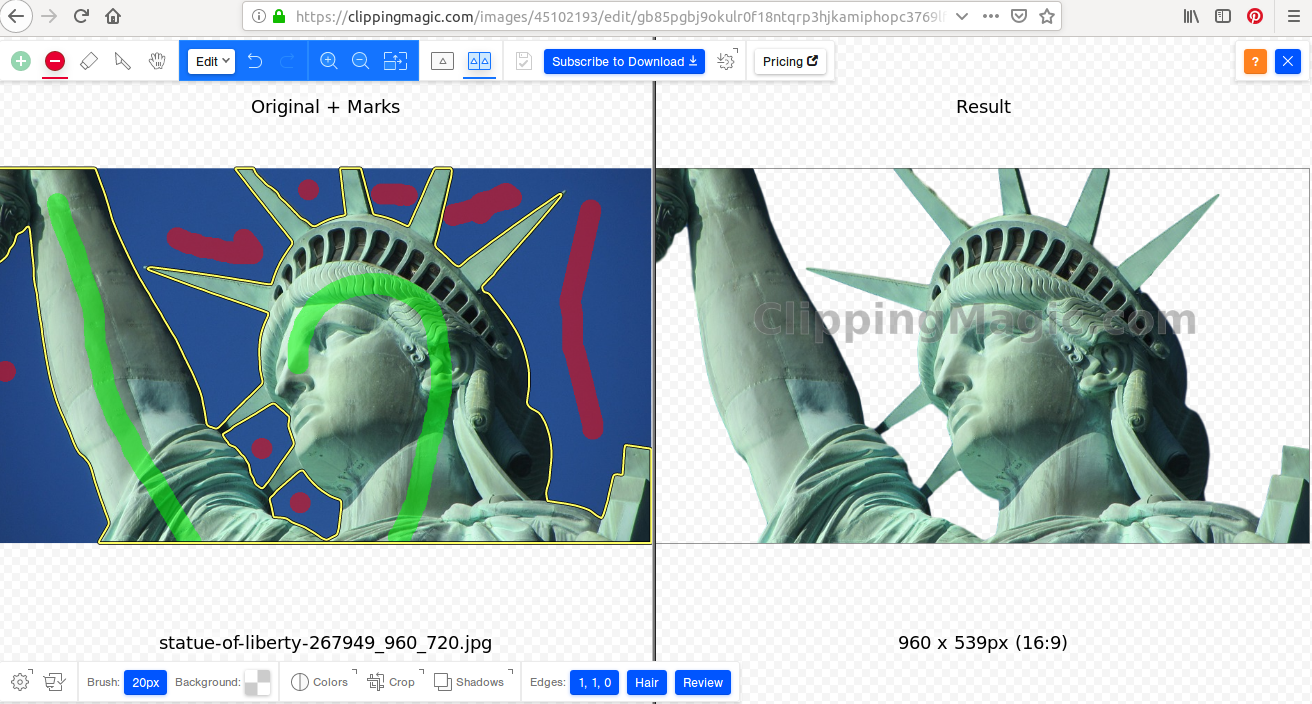
Task: Open the bulk settings icon in bottom bar
Action: (55, 682)
